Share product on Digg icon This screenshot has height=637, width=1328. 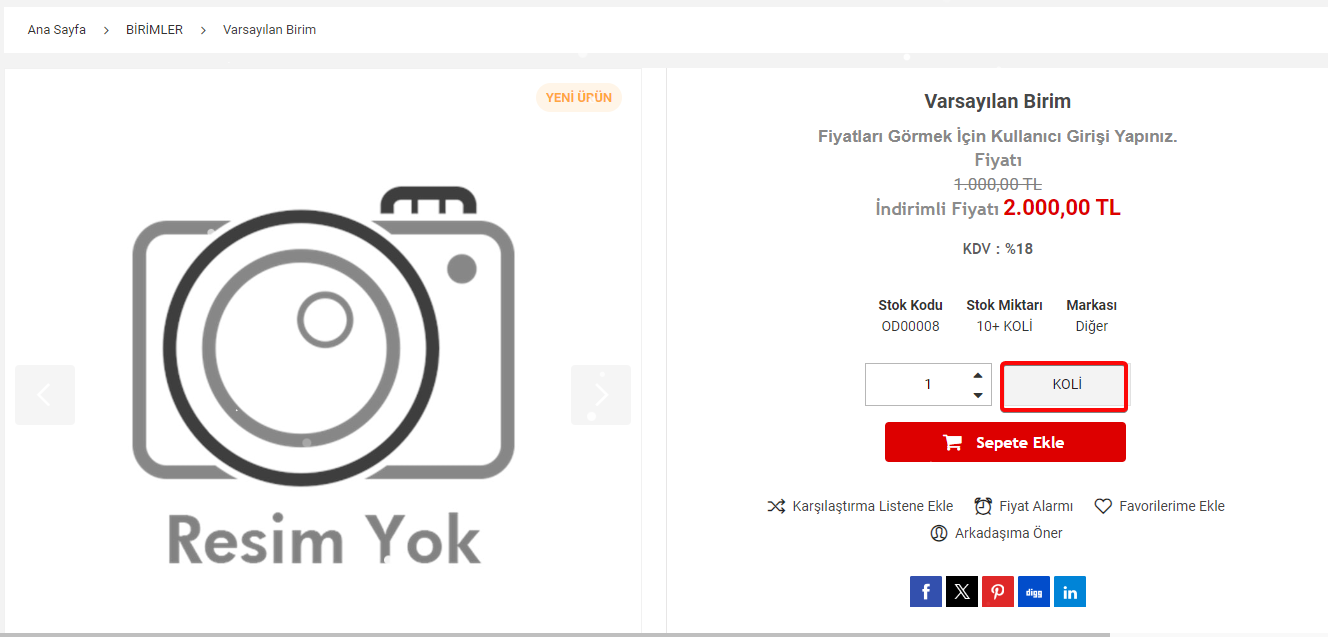[1034, 591]
